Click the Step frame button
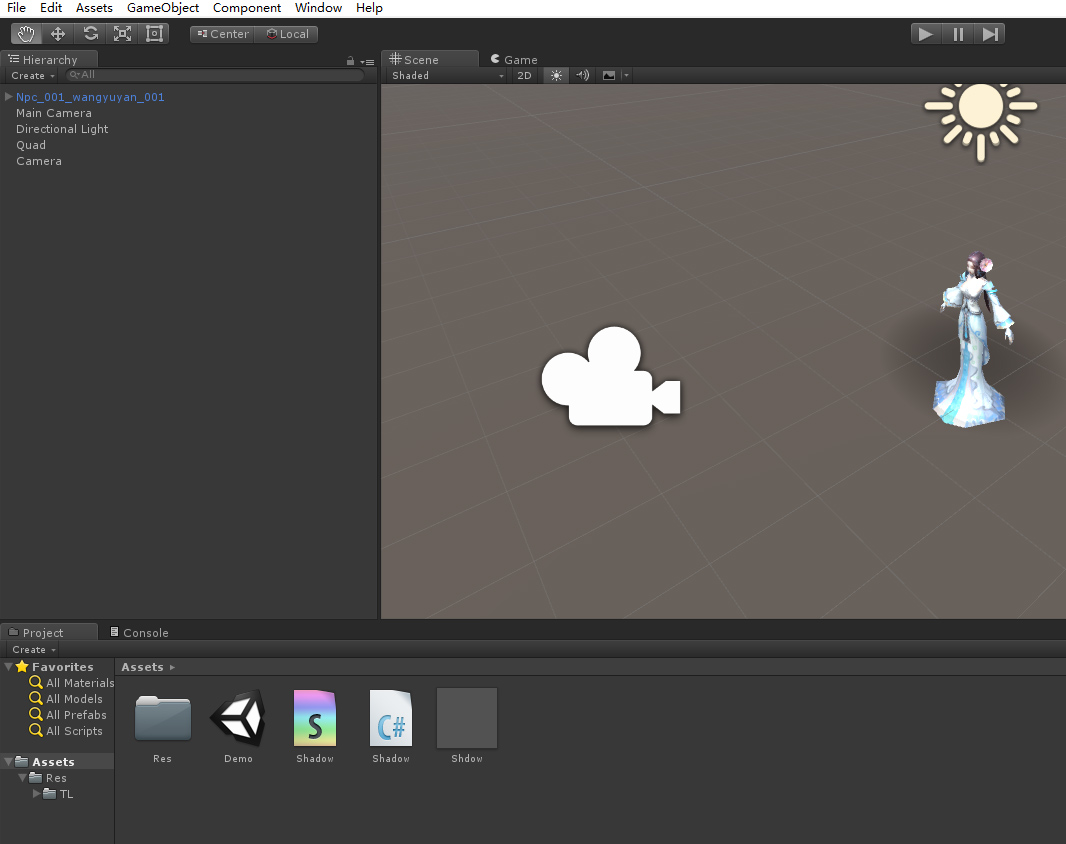Viewport: 1066px width, 844px height. point(990,34)
